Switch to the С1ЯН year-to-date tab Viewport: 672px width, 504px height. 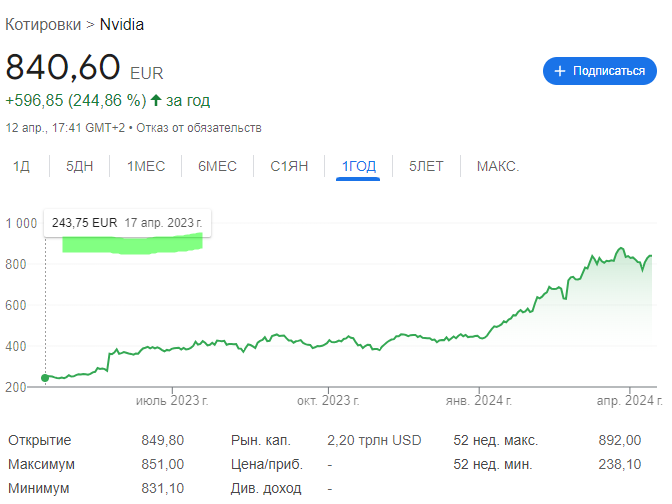[x=289, y=166]
